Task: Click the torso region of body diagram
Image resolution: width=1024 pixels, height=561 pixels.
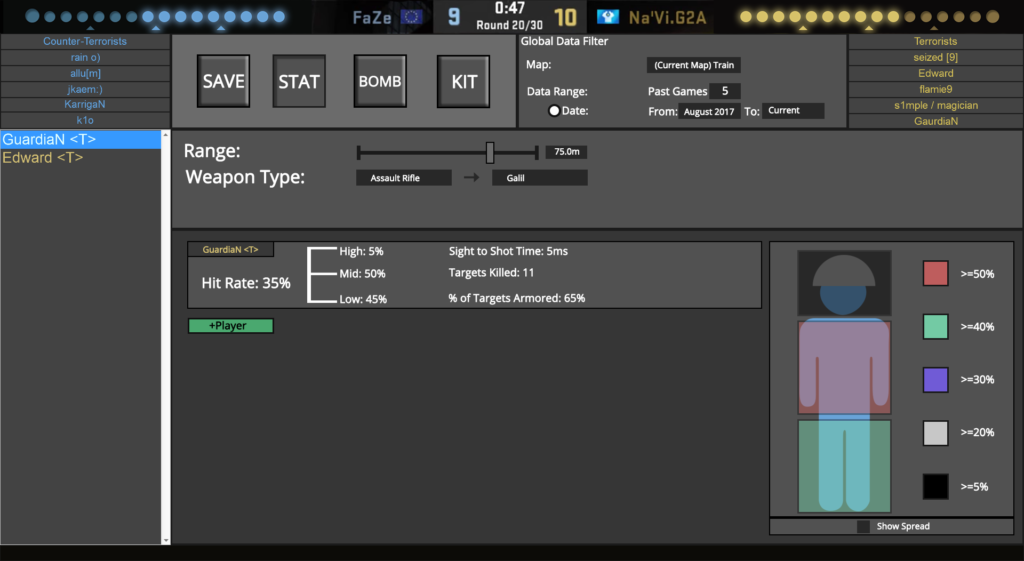Action: point(844,367)
